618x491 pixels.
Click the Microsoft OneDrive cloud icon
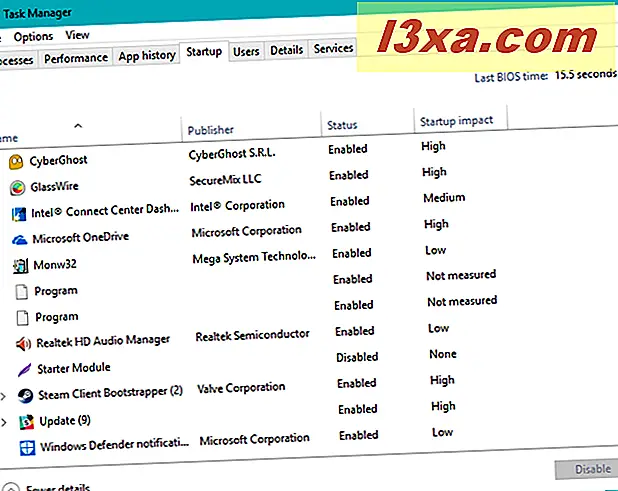(x=20, y=240)
